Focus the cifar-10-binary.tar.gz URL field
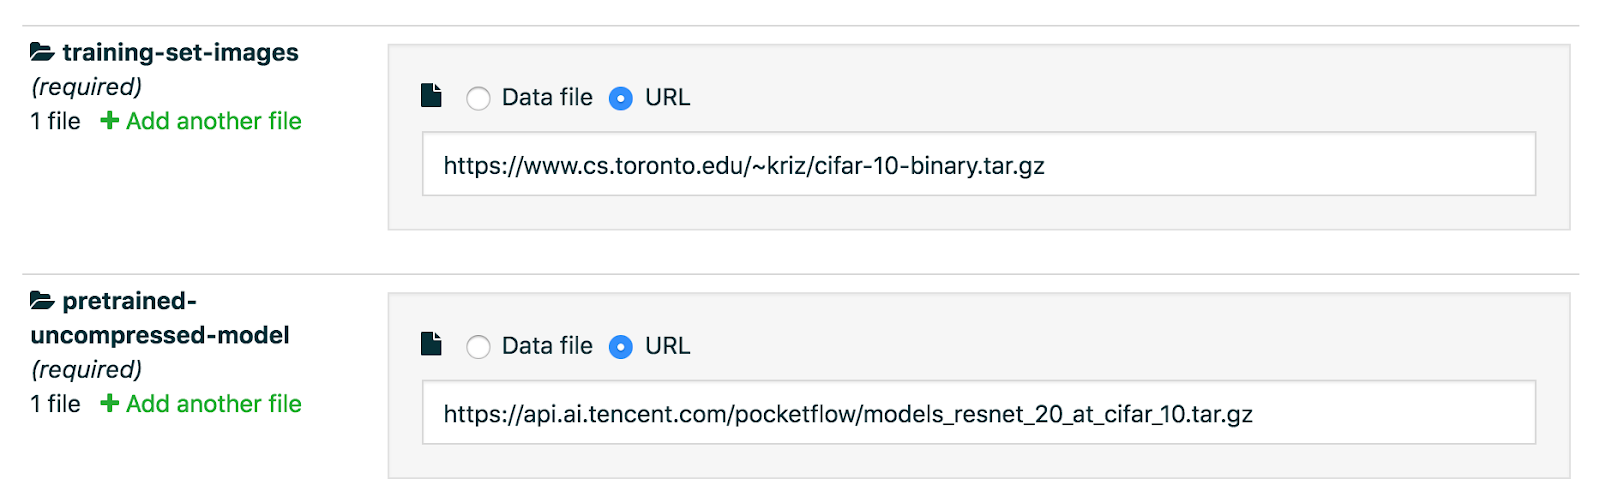 [x=979, y=164]
